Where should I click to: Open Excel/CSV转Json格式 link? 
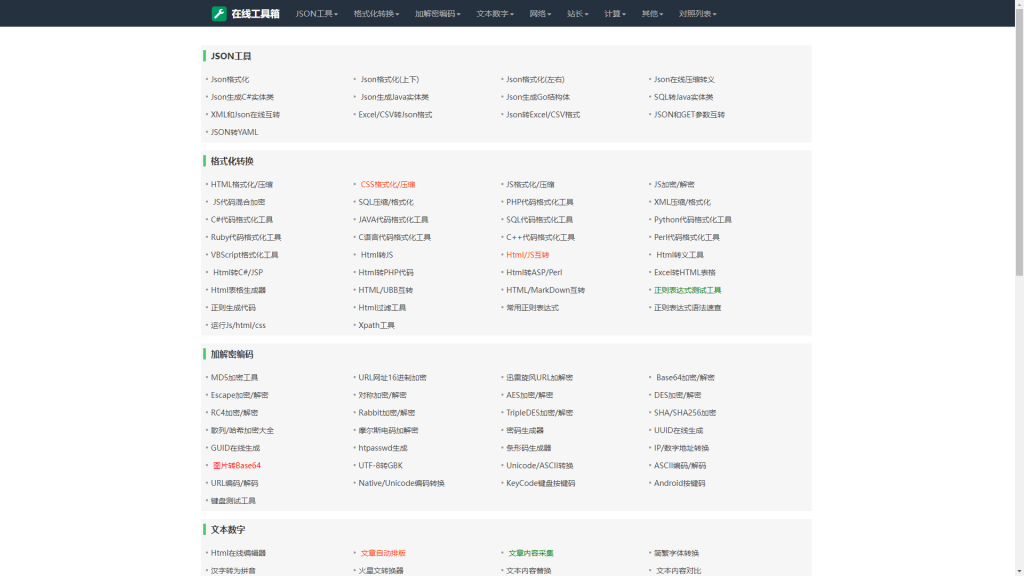[x=395, y=115]
